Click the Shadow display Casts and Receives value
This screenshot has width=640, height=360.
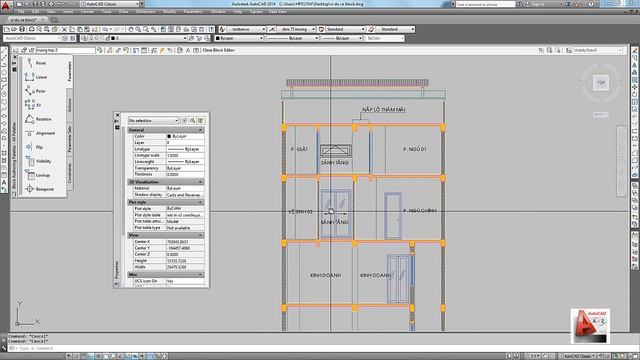point(185,195)
